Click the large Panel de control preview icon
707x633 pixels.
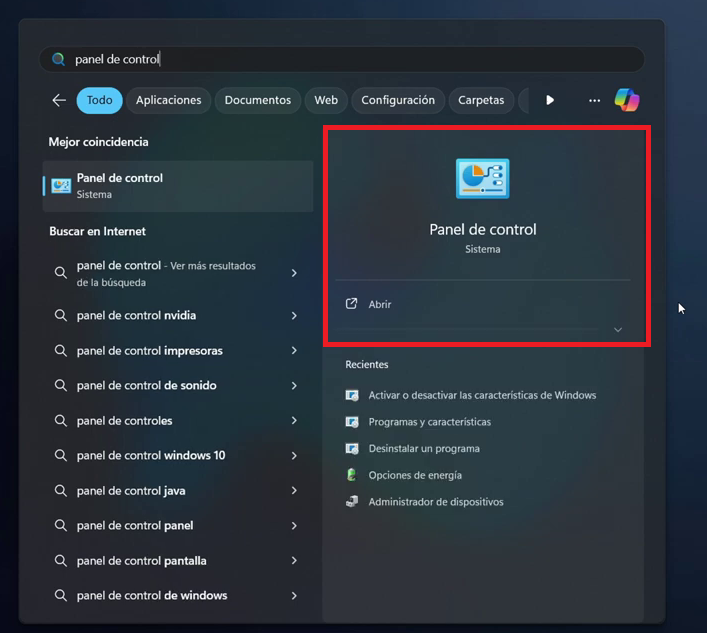pyautogui.click(x=482, y=179)
